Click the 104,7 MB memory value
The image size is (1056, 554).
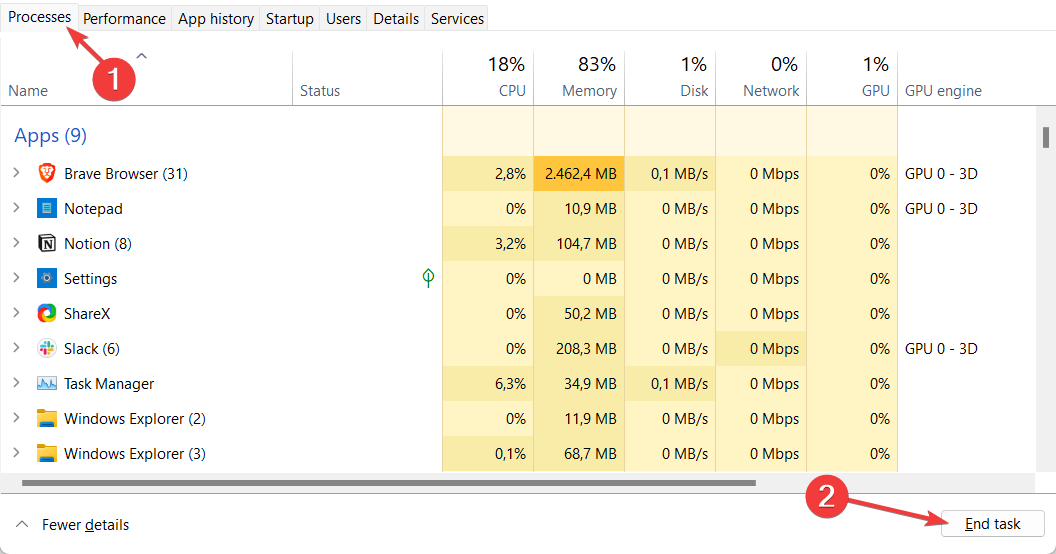pos(586,244)
